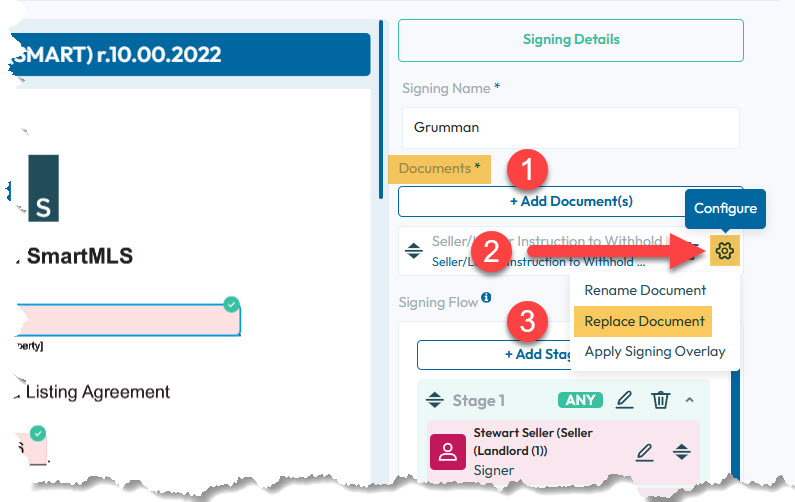Choose Replace Document in the configure menu
795x502 pixels.
coord(644,321)
